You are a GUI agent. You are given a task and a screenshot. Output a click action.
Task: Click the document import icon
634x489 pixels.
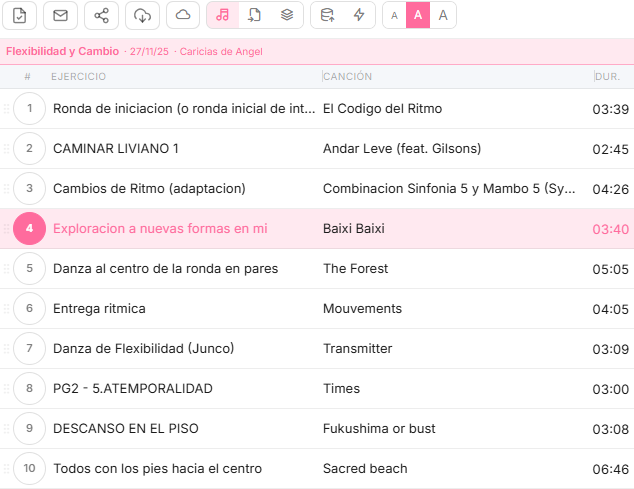(x=254, y=15)
